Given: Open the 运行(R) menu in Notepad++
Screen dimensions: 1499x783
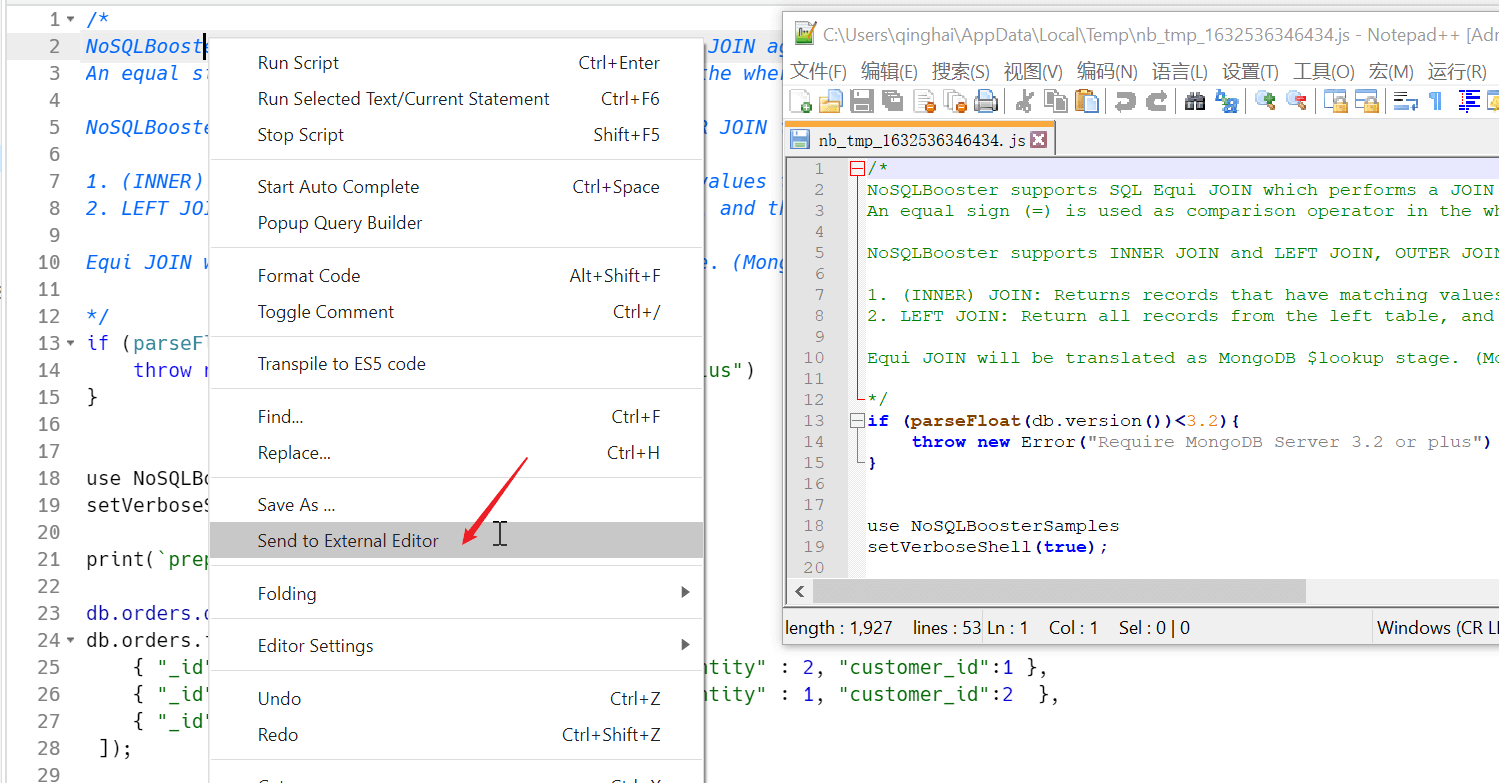Looking at the screenshot, I should click(1457, 71).
